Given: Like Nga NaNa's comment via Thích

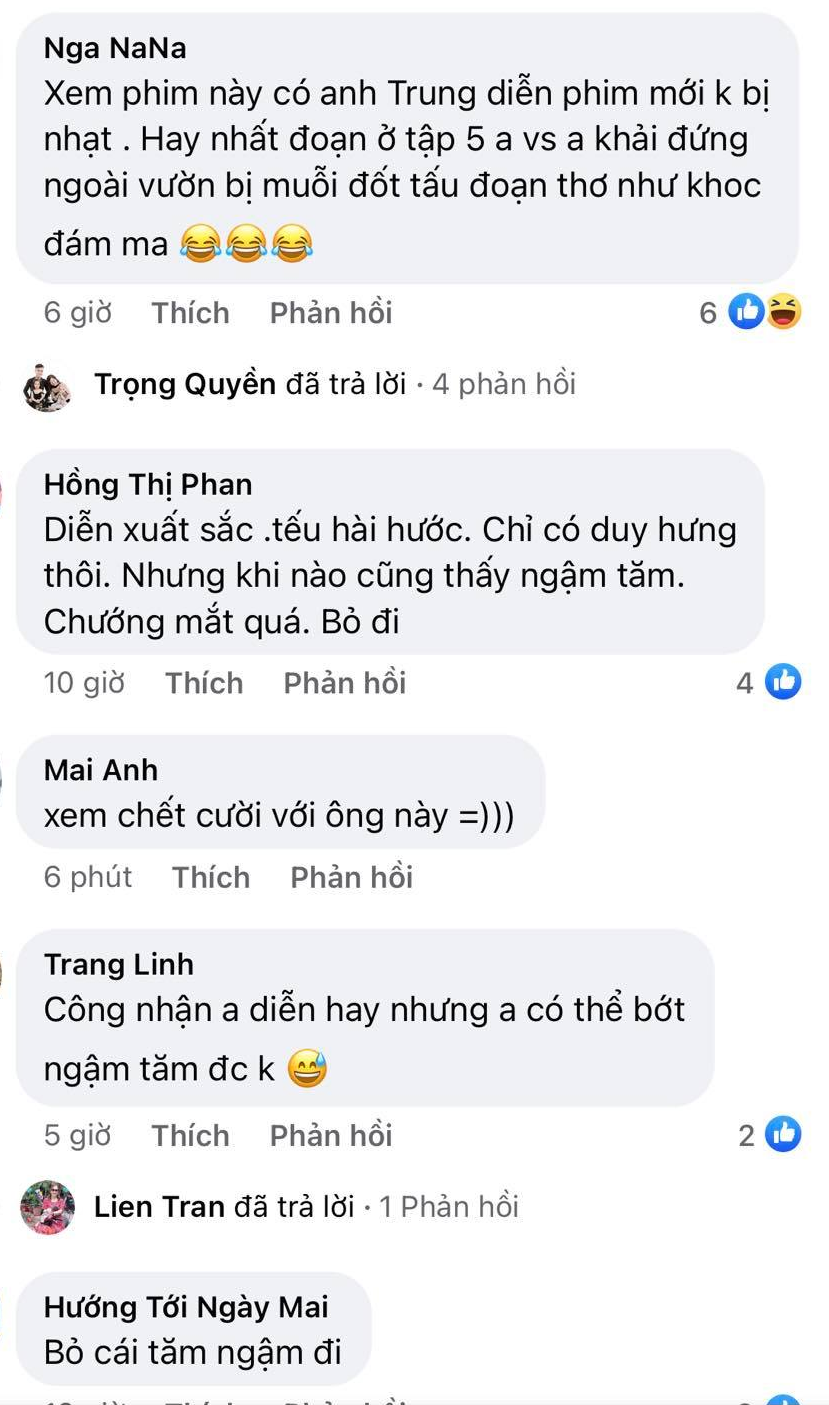Looking at the screenshot, I should click(x=191, y=313).
